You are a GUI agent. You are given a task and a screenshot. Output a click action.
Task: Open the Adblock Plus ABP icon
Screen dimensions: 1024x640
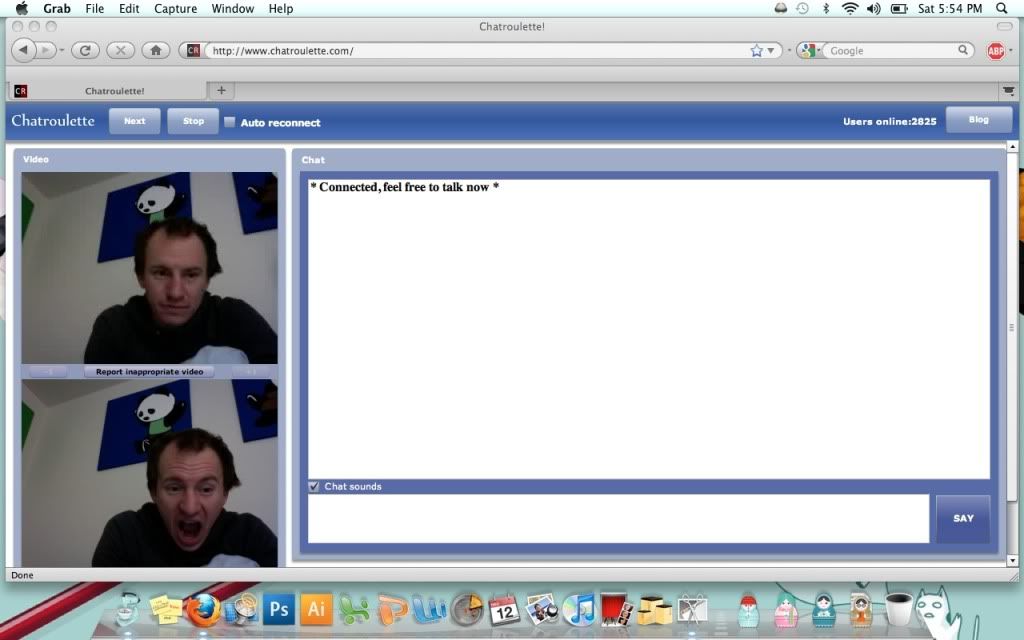click(995, 50)
